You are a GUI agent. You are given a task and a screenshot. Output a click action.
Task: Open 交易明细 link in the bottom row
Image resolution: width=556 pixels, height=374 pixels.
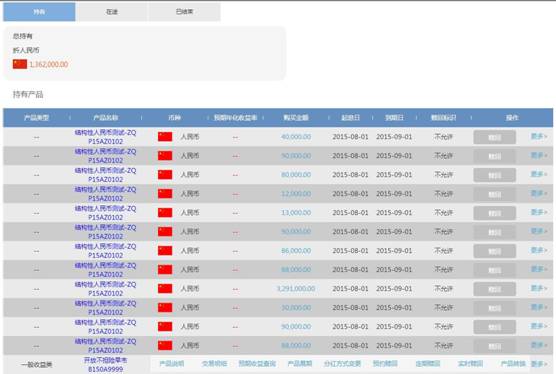tap(214, 364)
